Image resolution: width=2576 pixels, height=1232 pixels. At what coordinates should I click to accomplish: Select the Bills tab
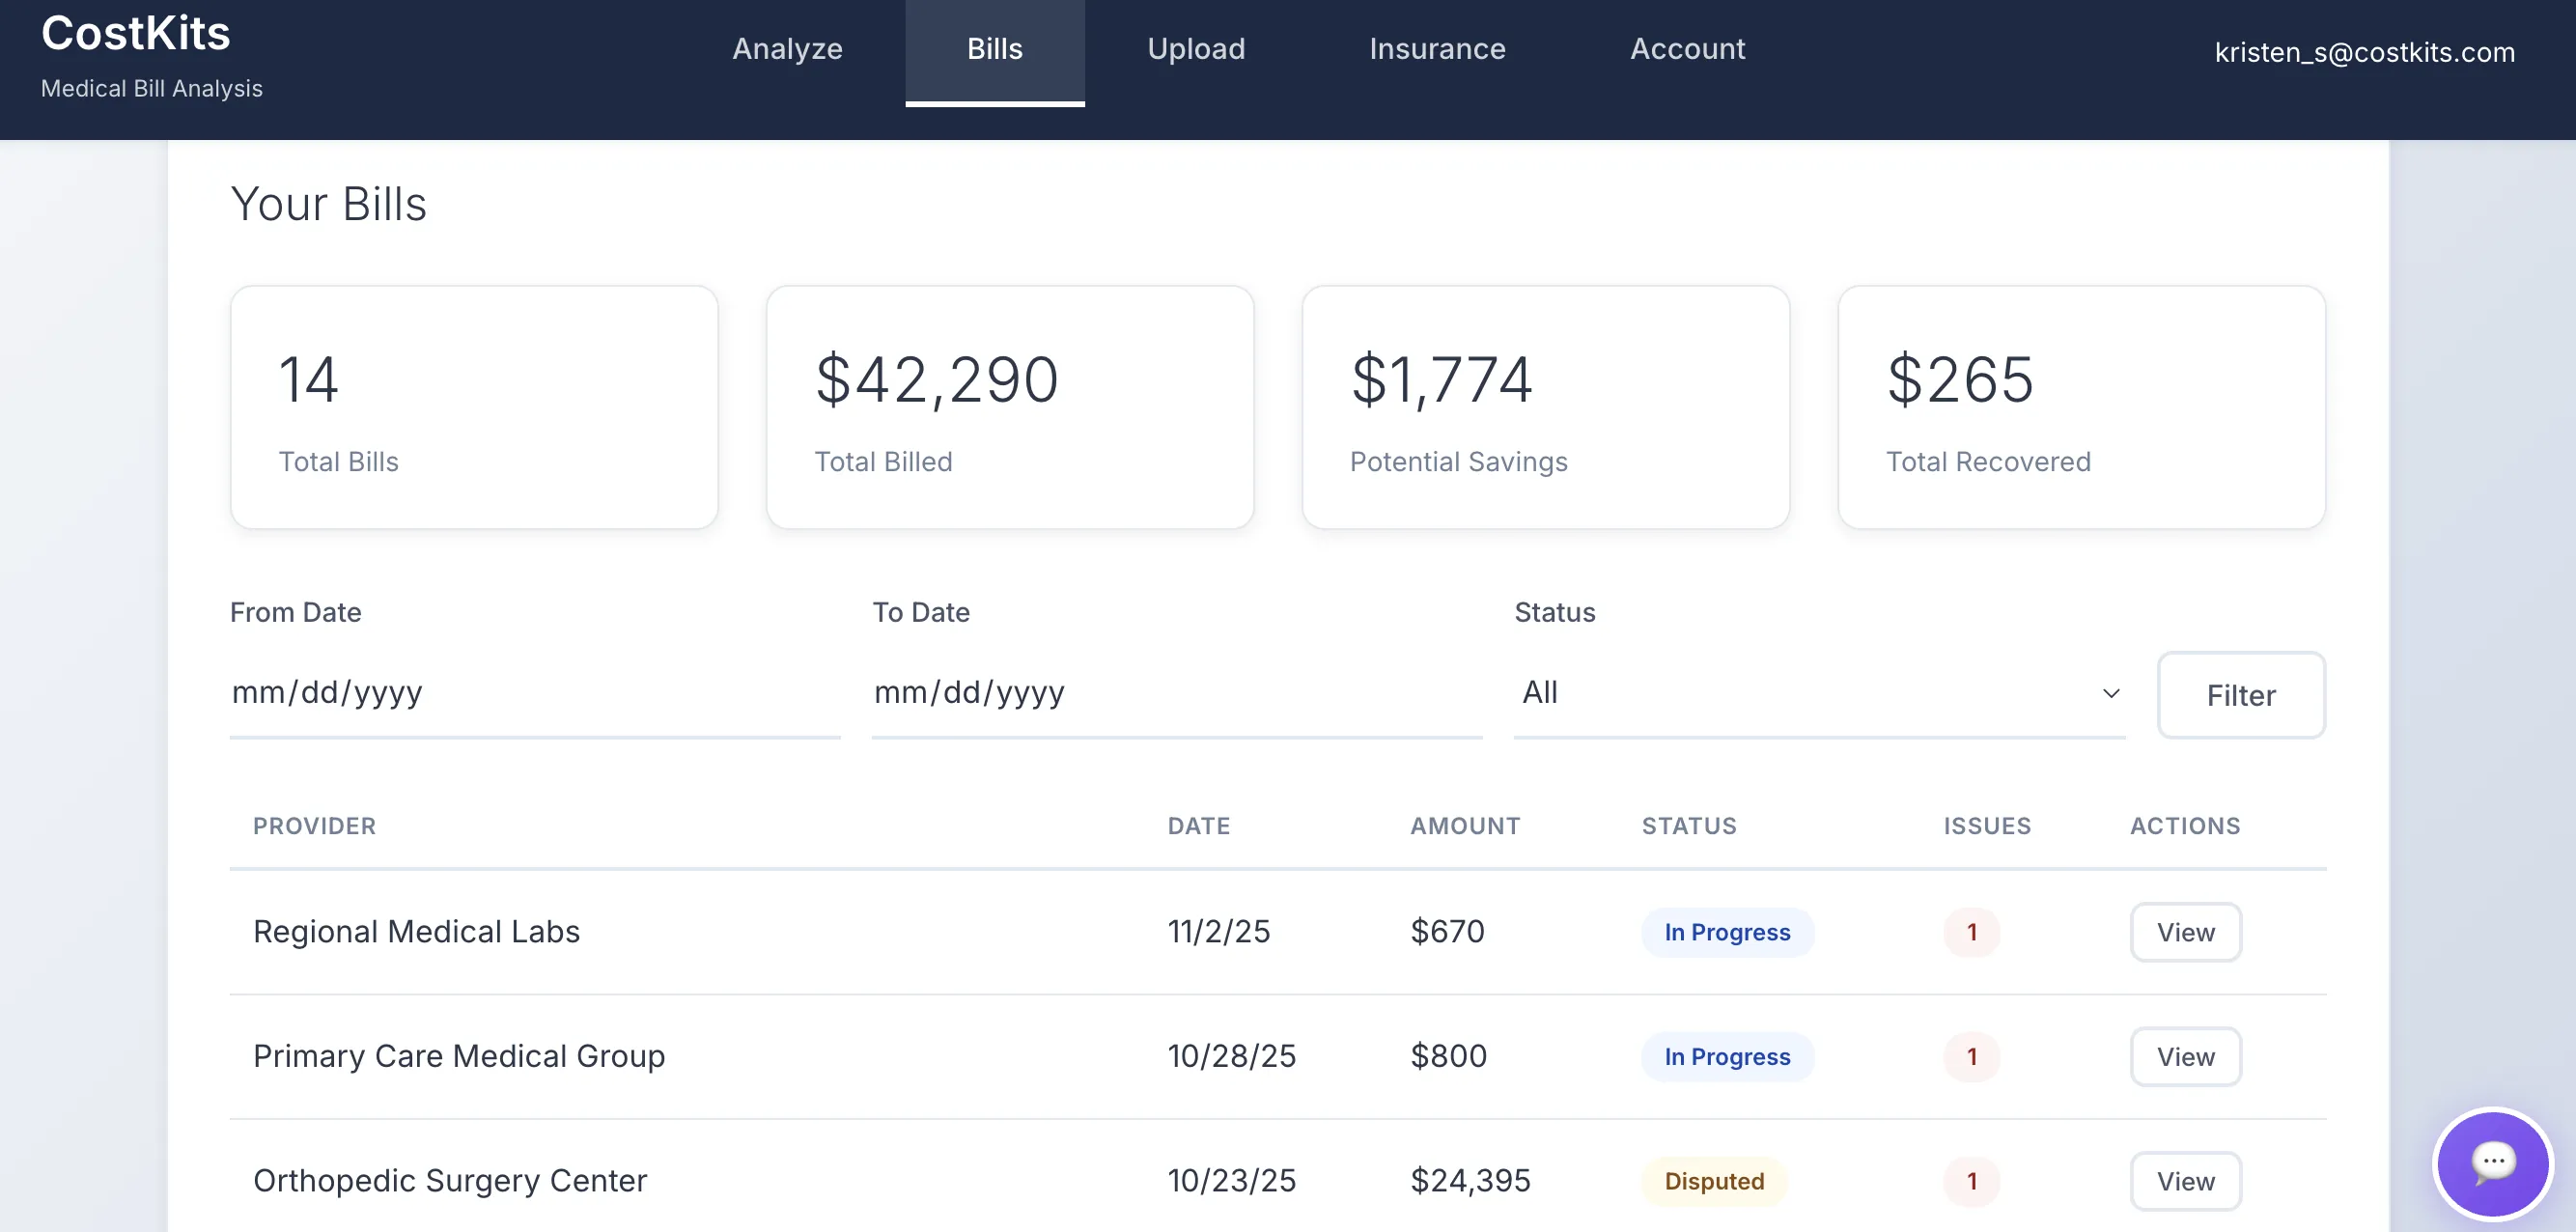coord(994,49)
